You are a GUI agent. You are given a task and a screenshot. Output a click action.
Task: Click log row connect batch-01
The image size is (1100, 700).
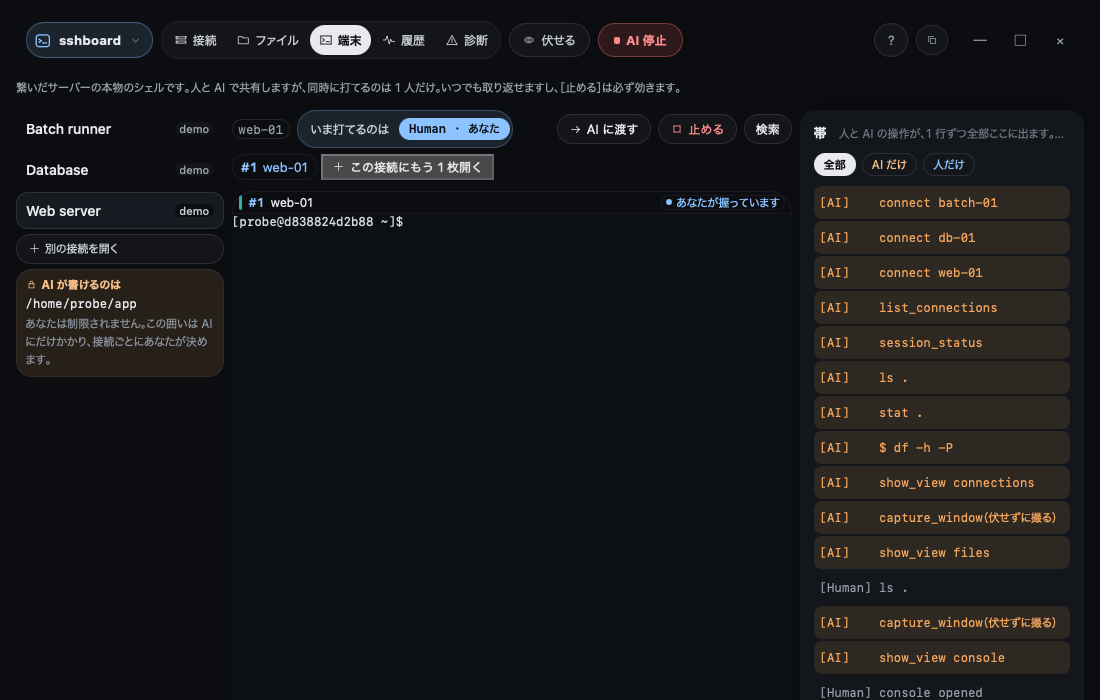click(941, 203)
